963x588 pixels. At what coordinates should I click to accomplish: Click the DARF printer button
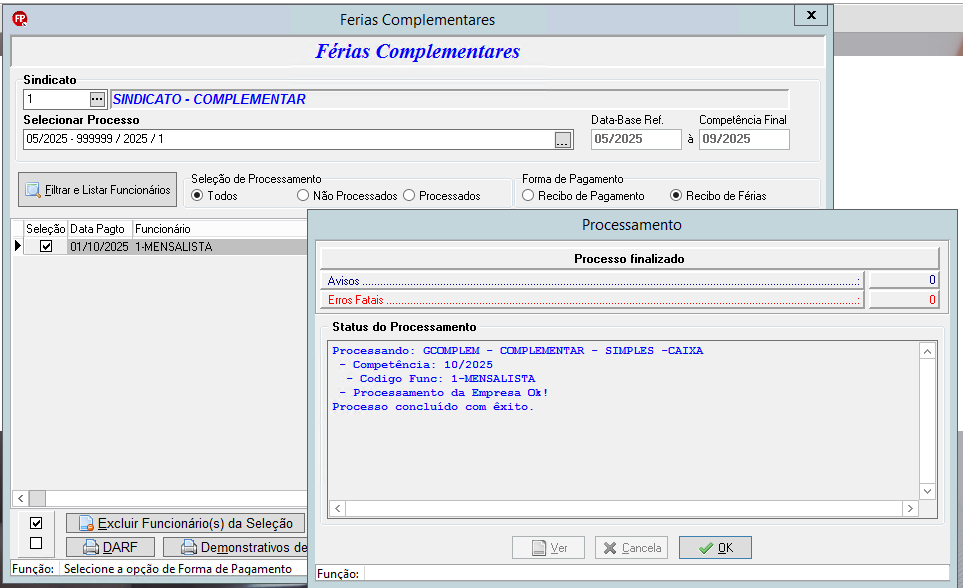point(111,547)
